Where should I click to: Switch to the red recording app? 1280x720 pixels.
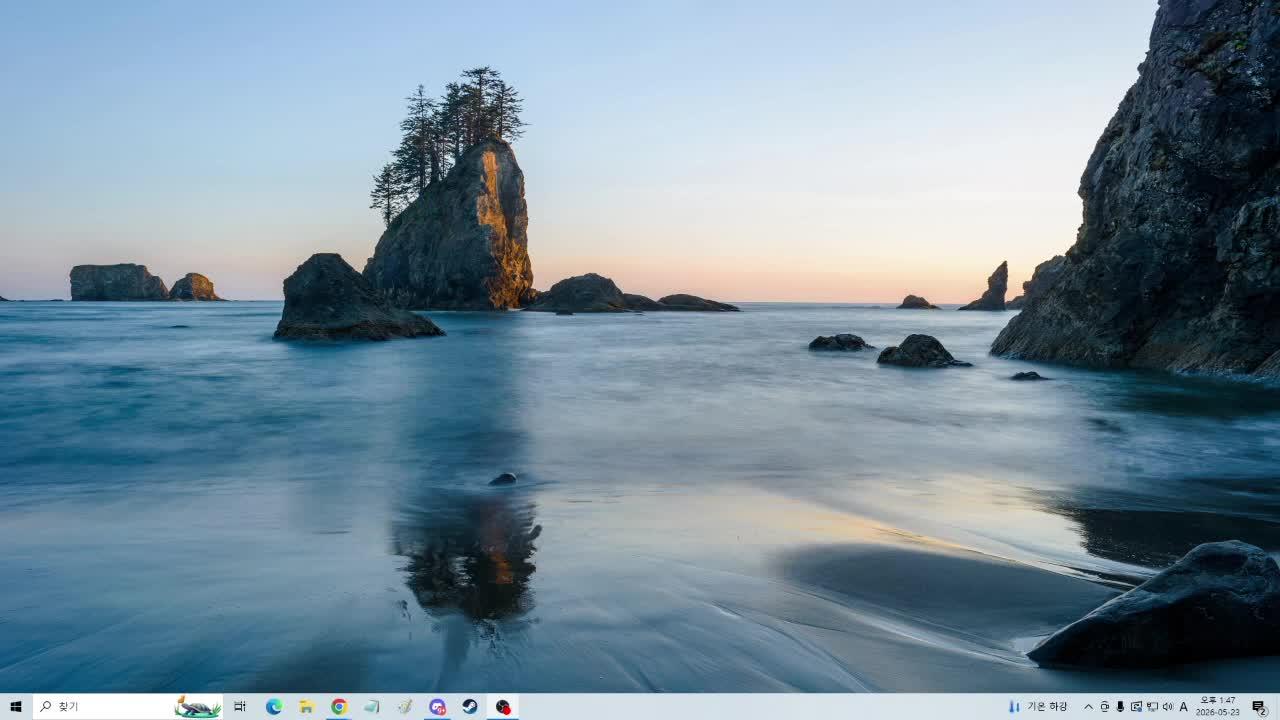pos(503,706)
